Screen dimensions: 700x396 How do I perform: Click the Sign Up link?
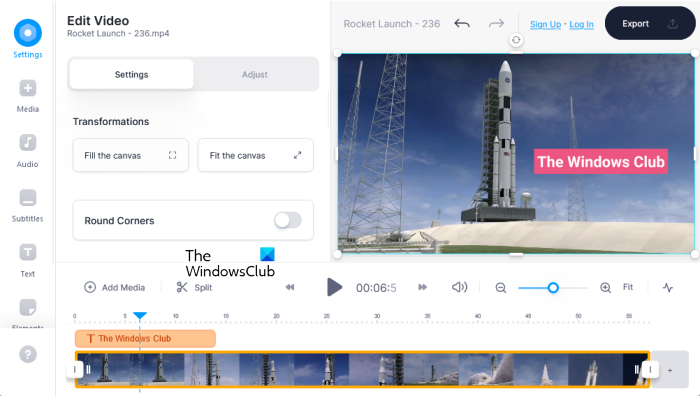(546, 24)
